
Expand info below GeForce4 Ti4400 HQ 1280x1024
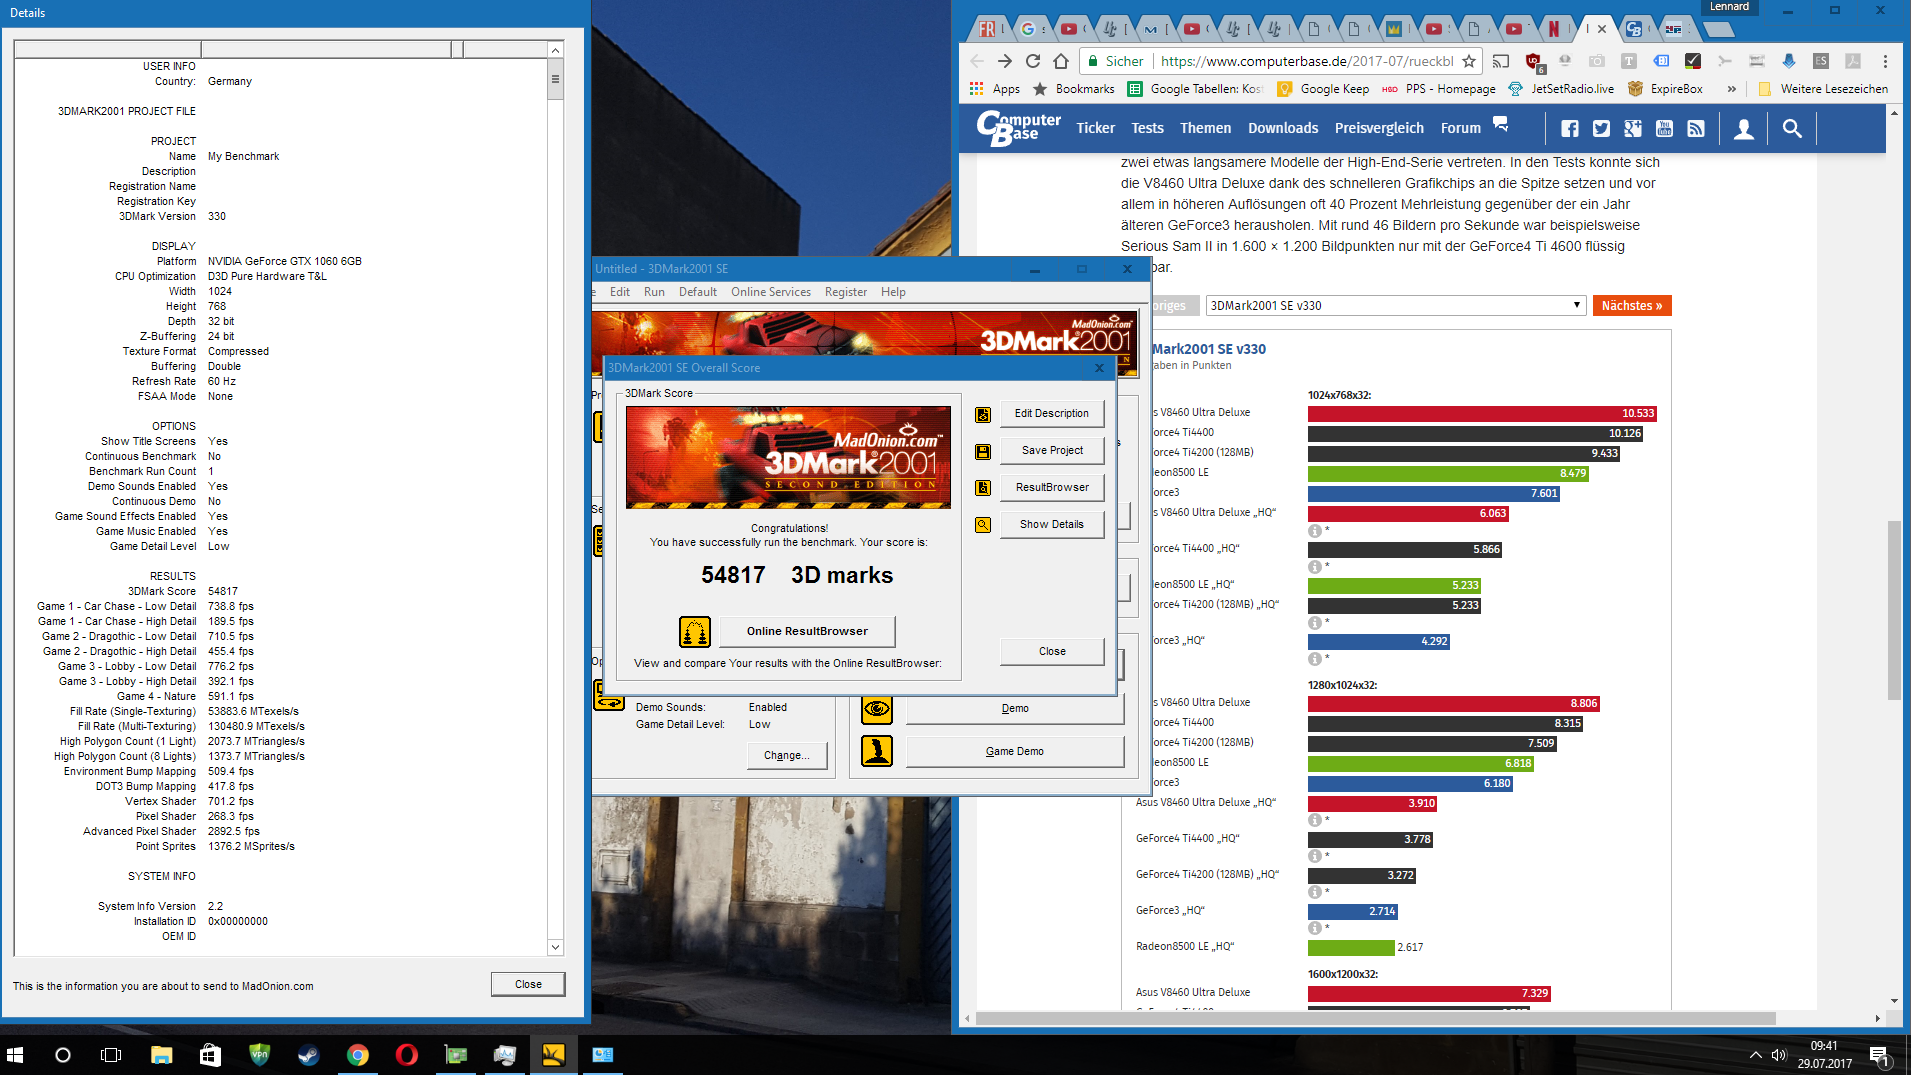[x=1315, y=857]
